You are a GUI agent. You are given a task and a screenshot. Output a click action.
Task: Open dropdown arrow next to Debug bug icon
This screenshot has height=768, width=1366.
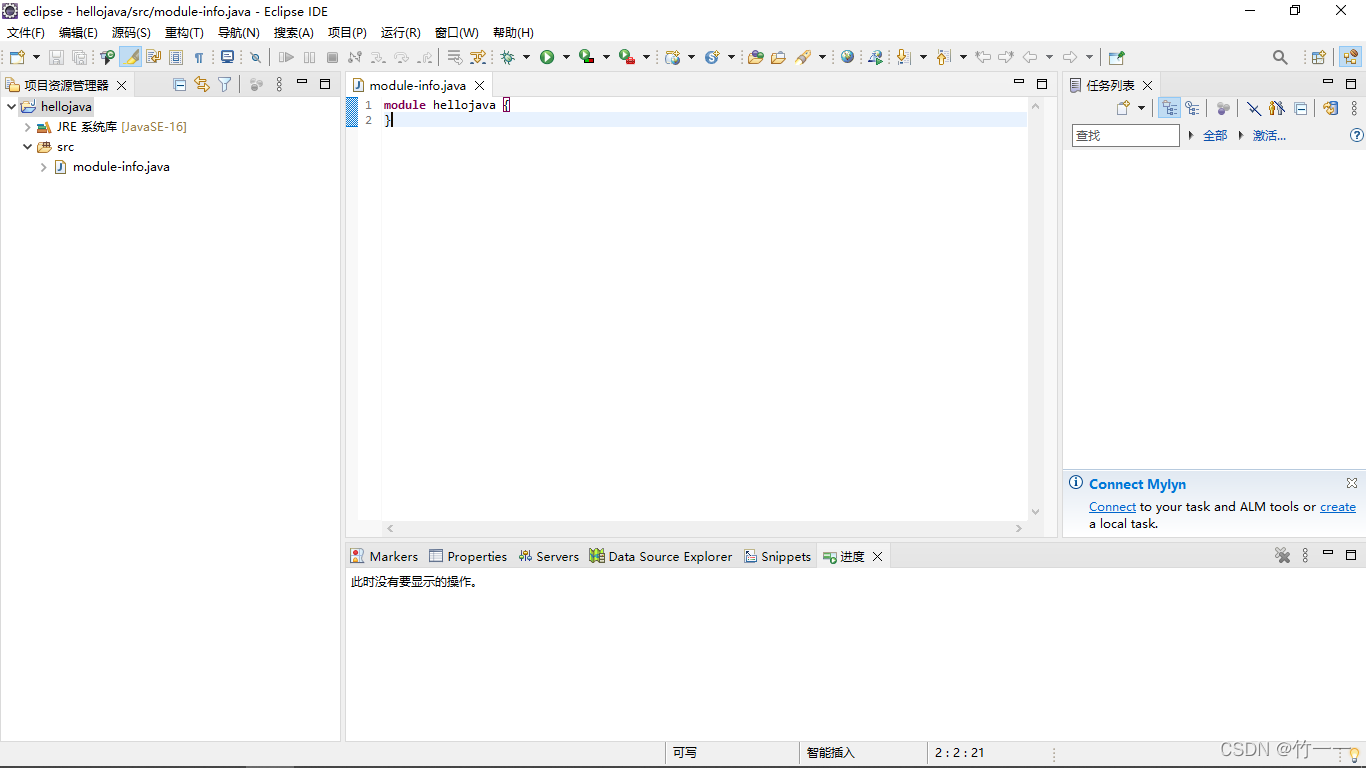coord(526,57)
